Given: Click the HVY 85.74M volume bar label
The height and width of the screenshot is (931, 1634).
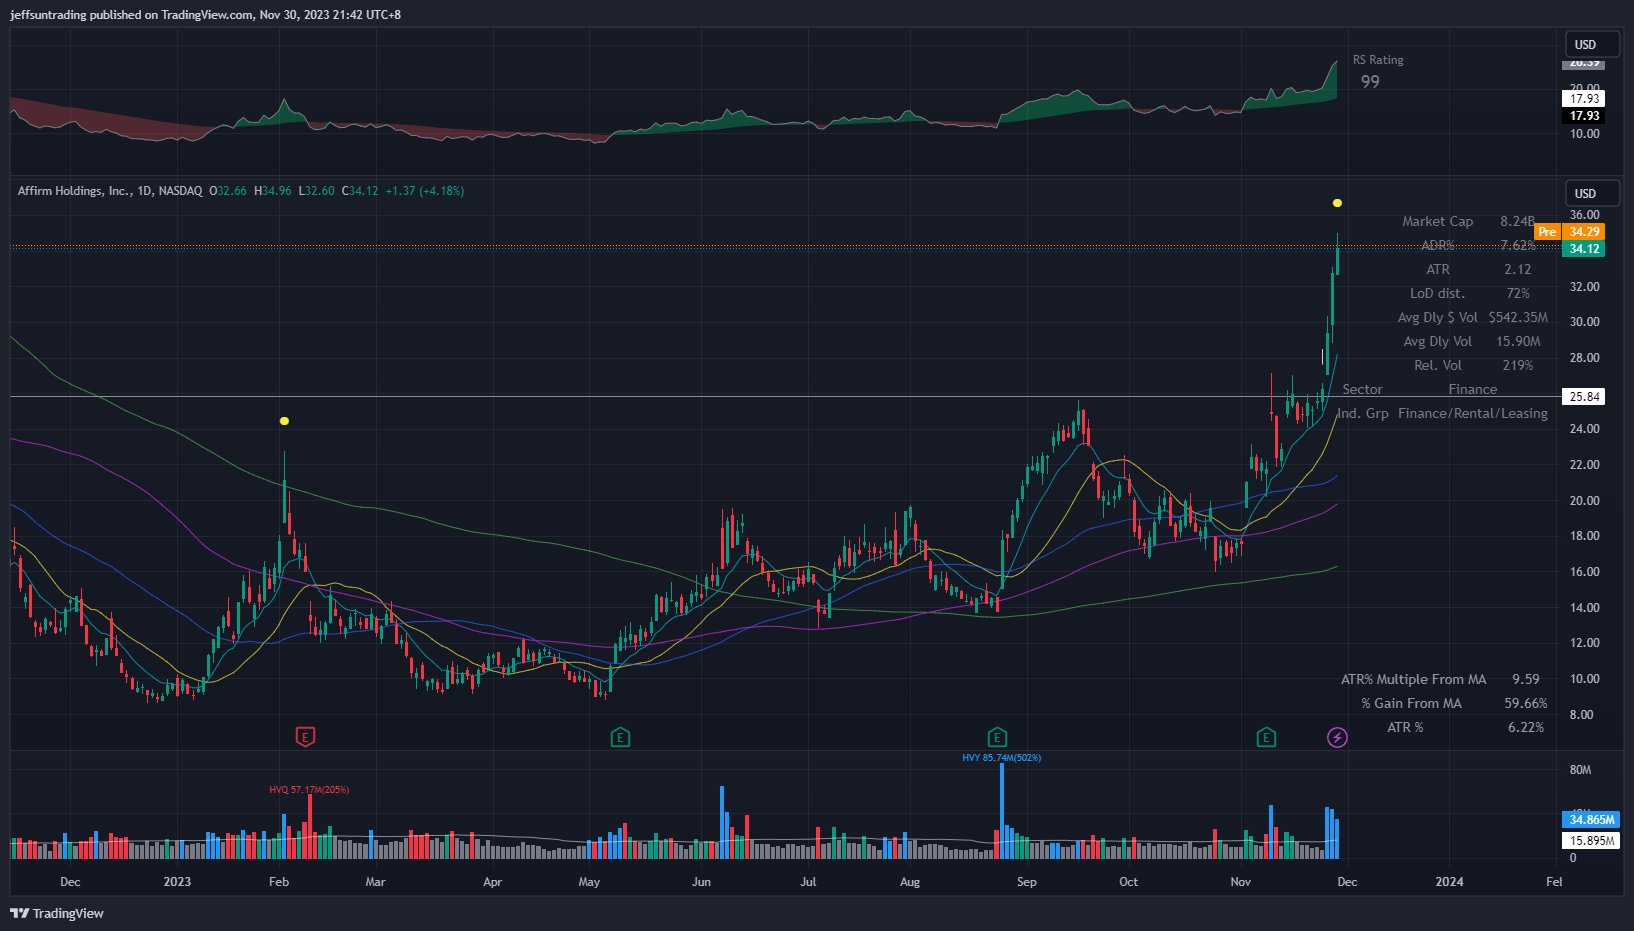Looking at the screenshot, I should (x=1001, y=758).
